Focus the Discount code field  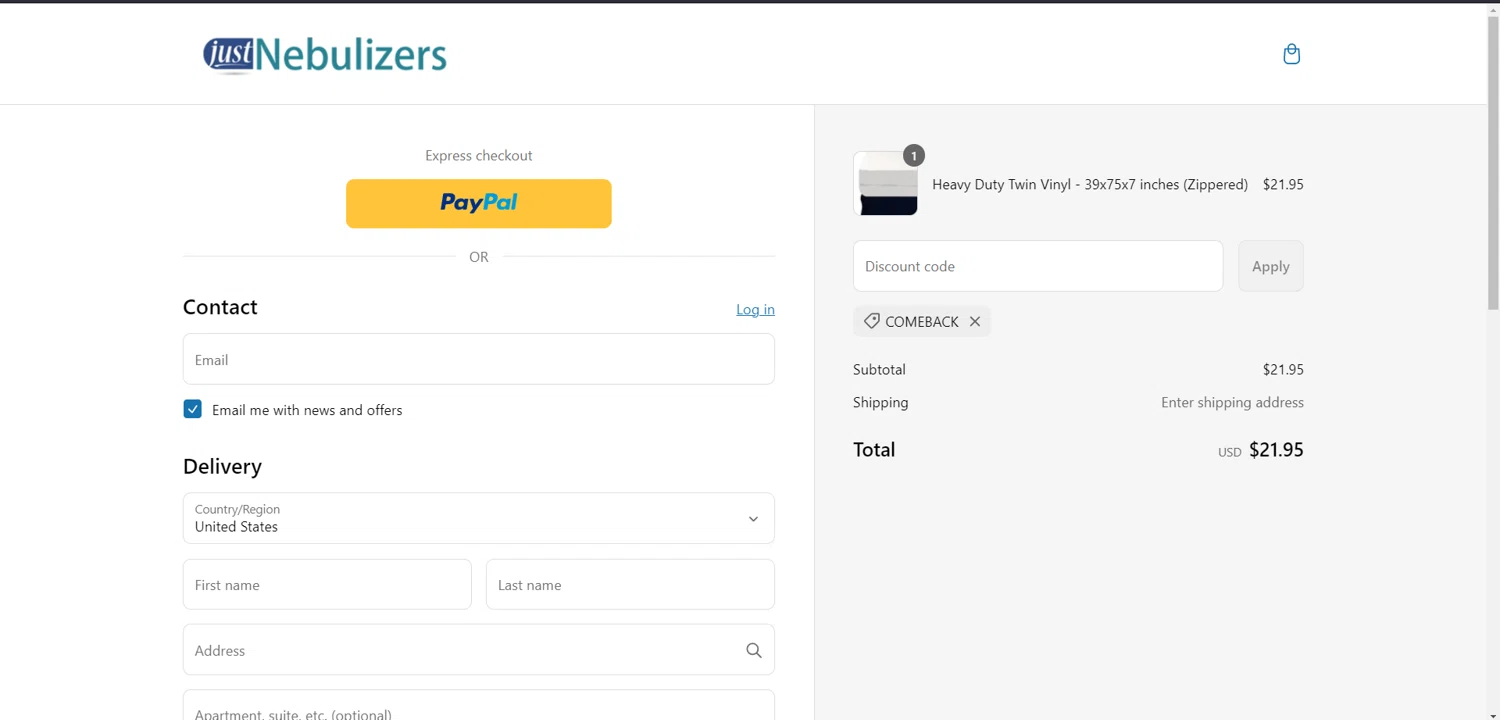pos(1038,266)
